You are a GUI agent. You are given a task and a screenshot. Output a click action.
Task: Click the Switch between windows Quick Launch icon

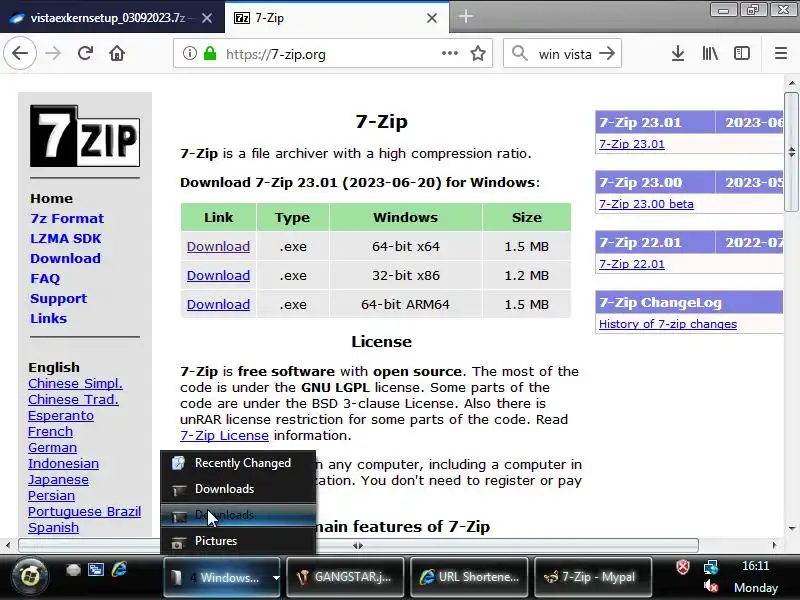click(x=96, y=569)
